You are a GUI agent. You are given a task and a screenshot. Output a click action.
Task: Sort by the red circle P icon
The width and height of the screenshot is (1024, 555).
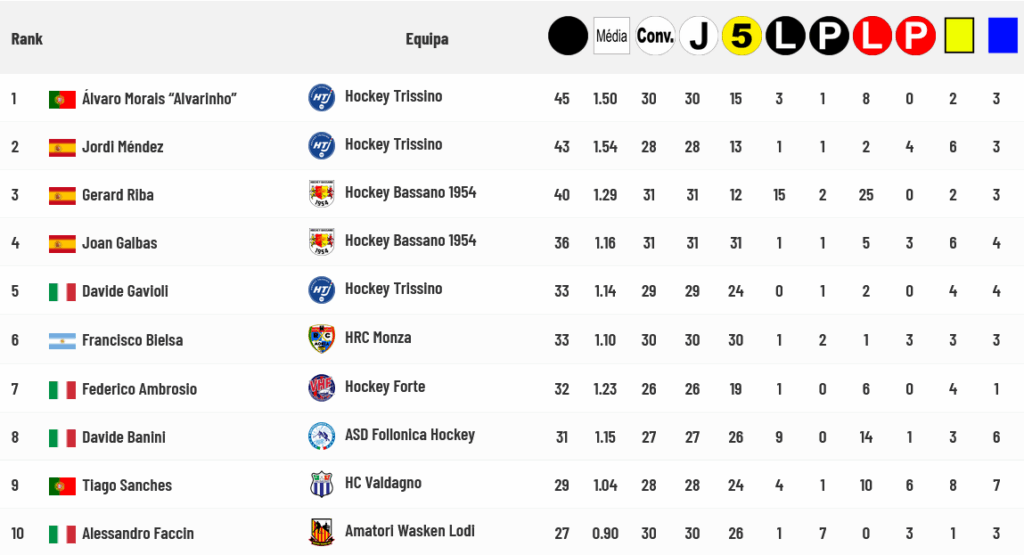point(915,36)
